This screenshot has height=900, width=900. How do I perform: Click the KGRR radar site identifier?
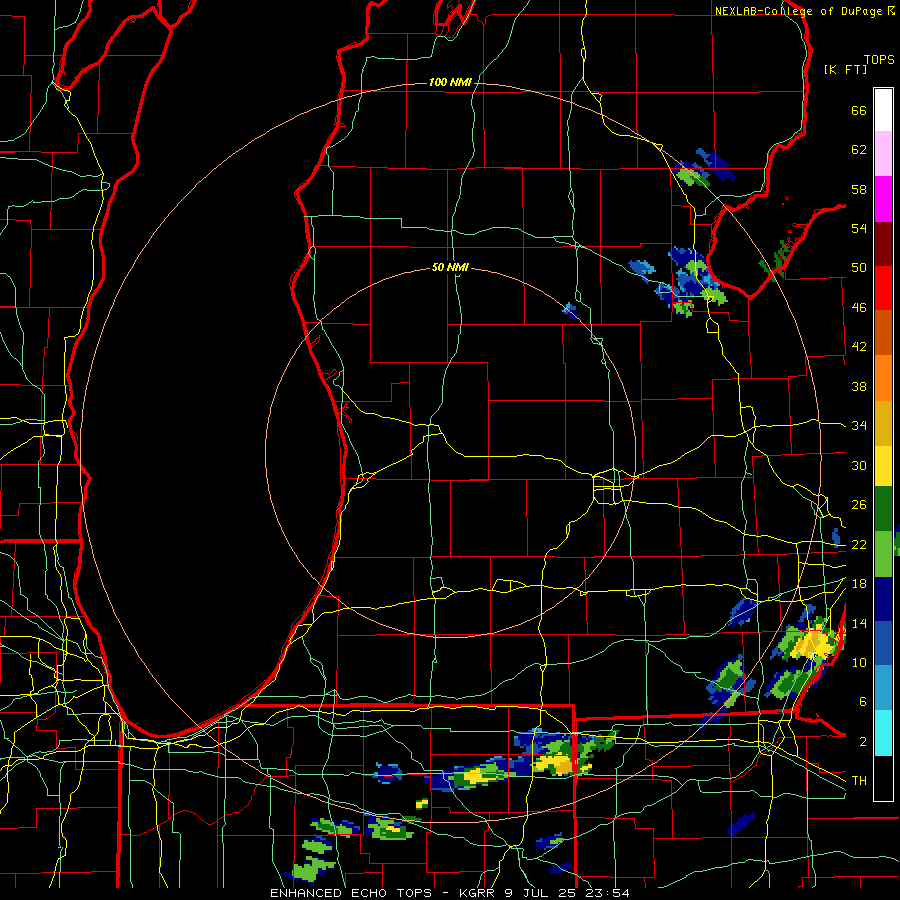pos(479,893)
